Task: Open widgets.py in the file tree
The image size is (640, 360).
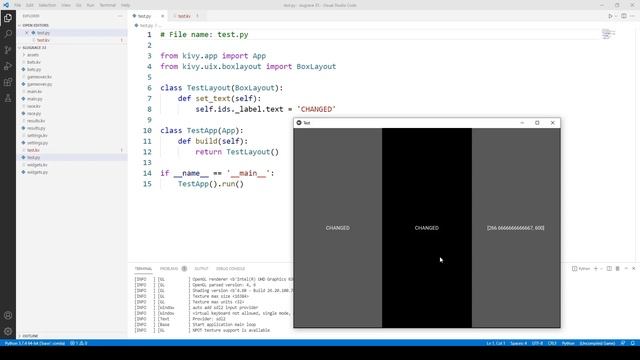Action: click(38, 172)
